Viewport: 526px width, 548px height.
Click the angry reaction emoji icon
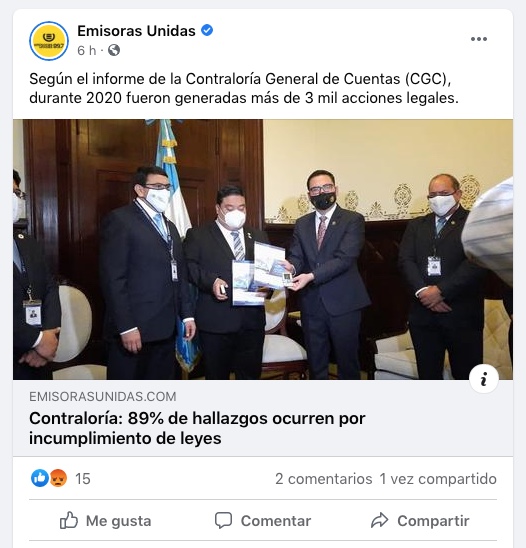58,478
